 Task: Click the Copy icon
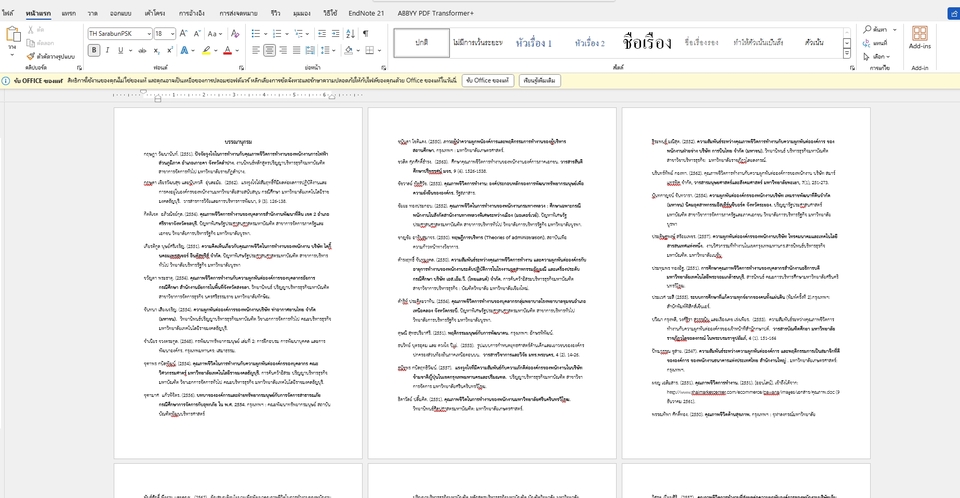(31, 43)
